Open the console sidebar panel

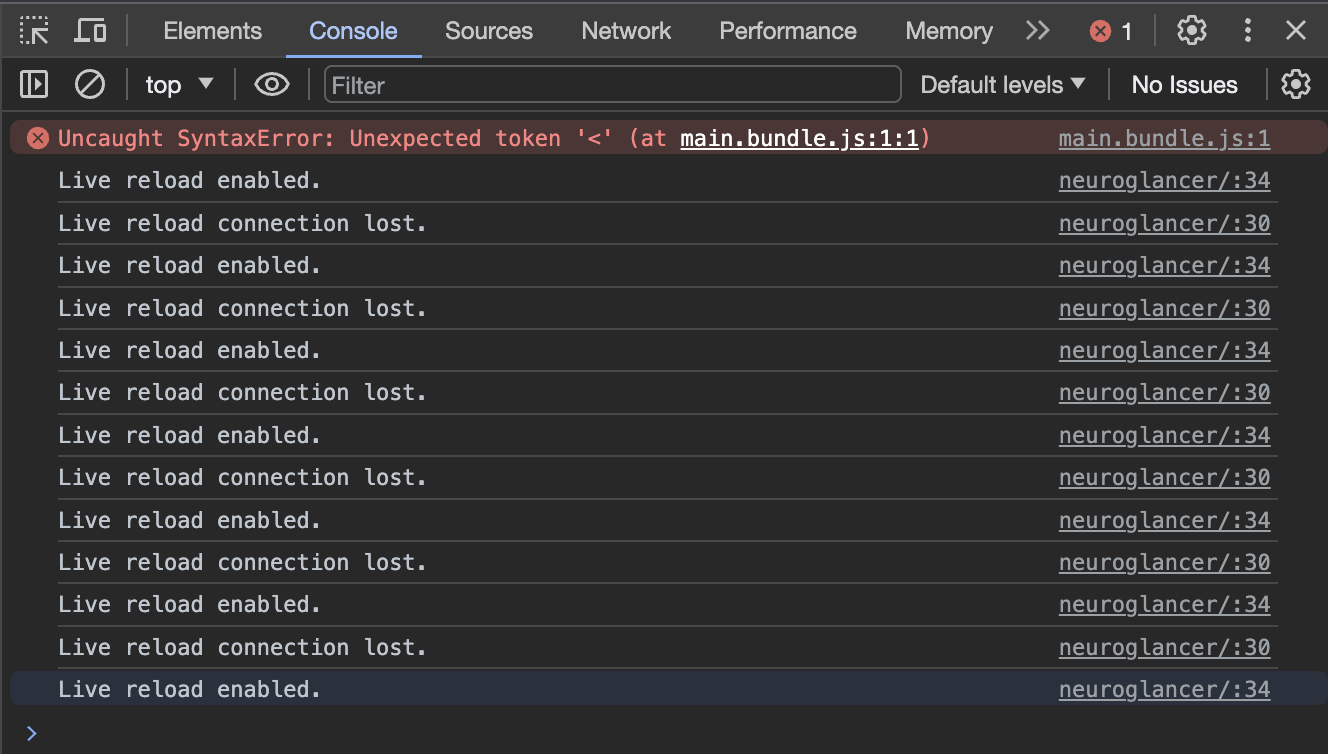click(x=33, y=84)
